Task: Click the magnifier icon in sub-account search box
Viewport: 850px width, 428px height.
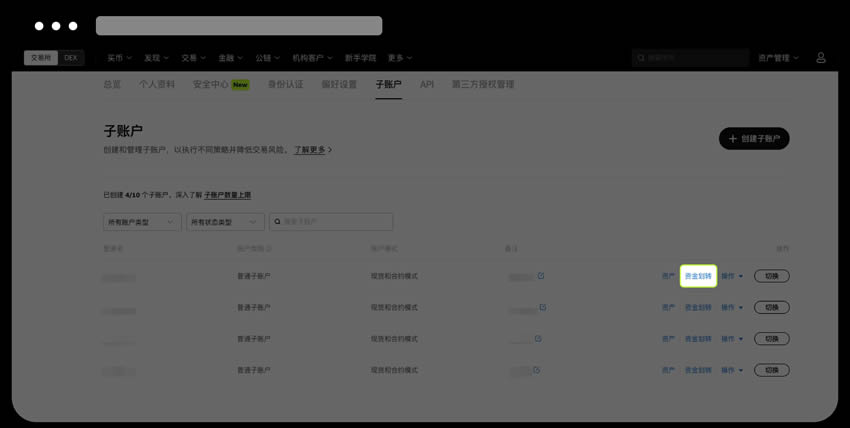Action: coord(278,222)
